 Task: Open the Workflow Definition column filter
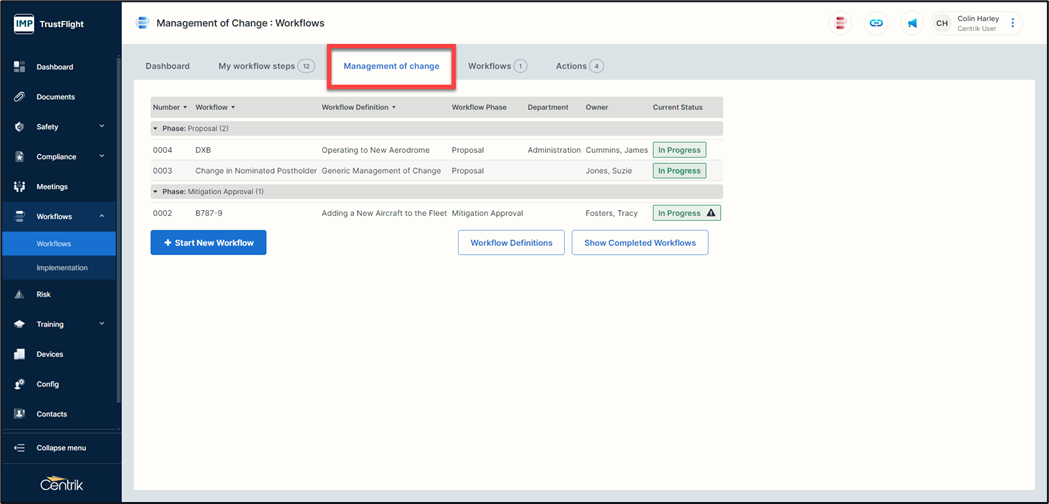click(x=394, y=107)
